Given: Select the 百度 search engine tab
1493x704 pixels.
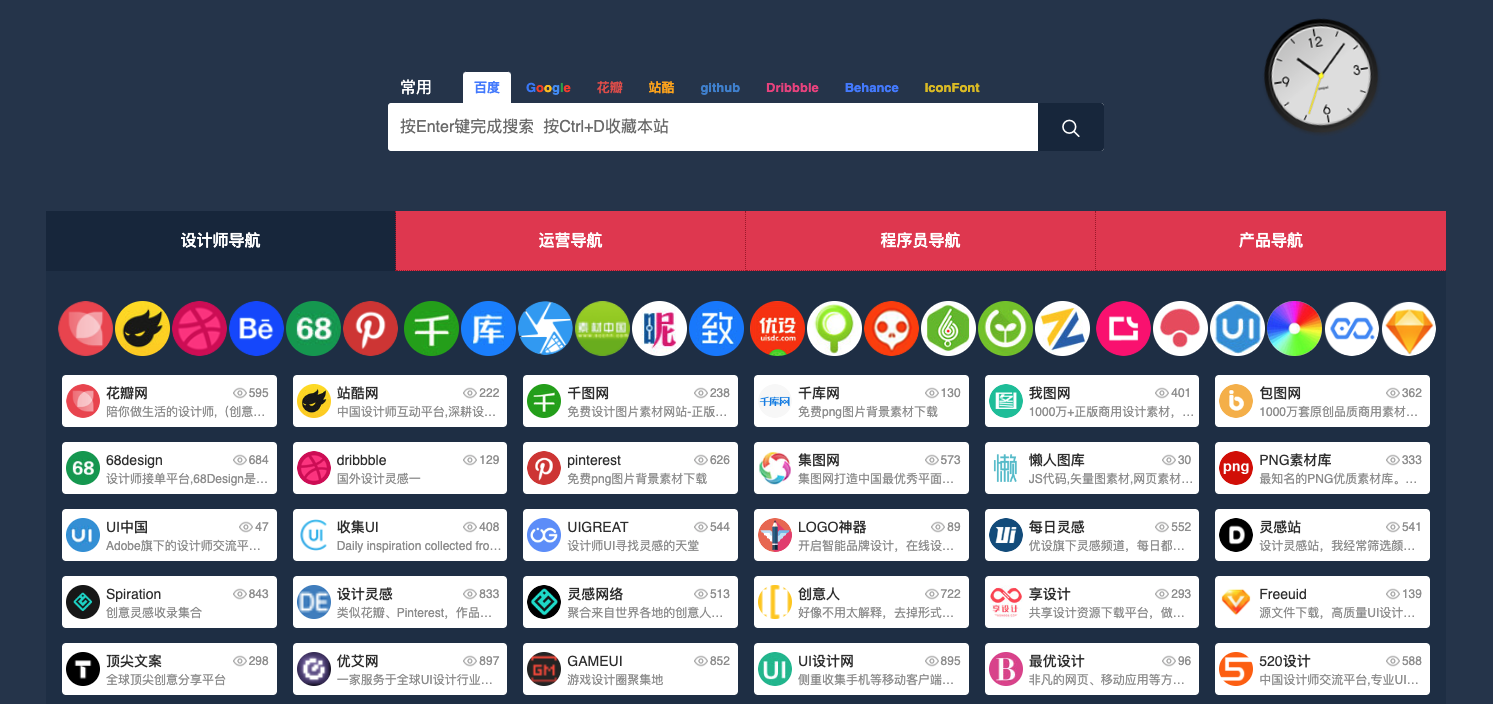Looking at the screenshot, I should 487,87.
